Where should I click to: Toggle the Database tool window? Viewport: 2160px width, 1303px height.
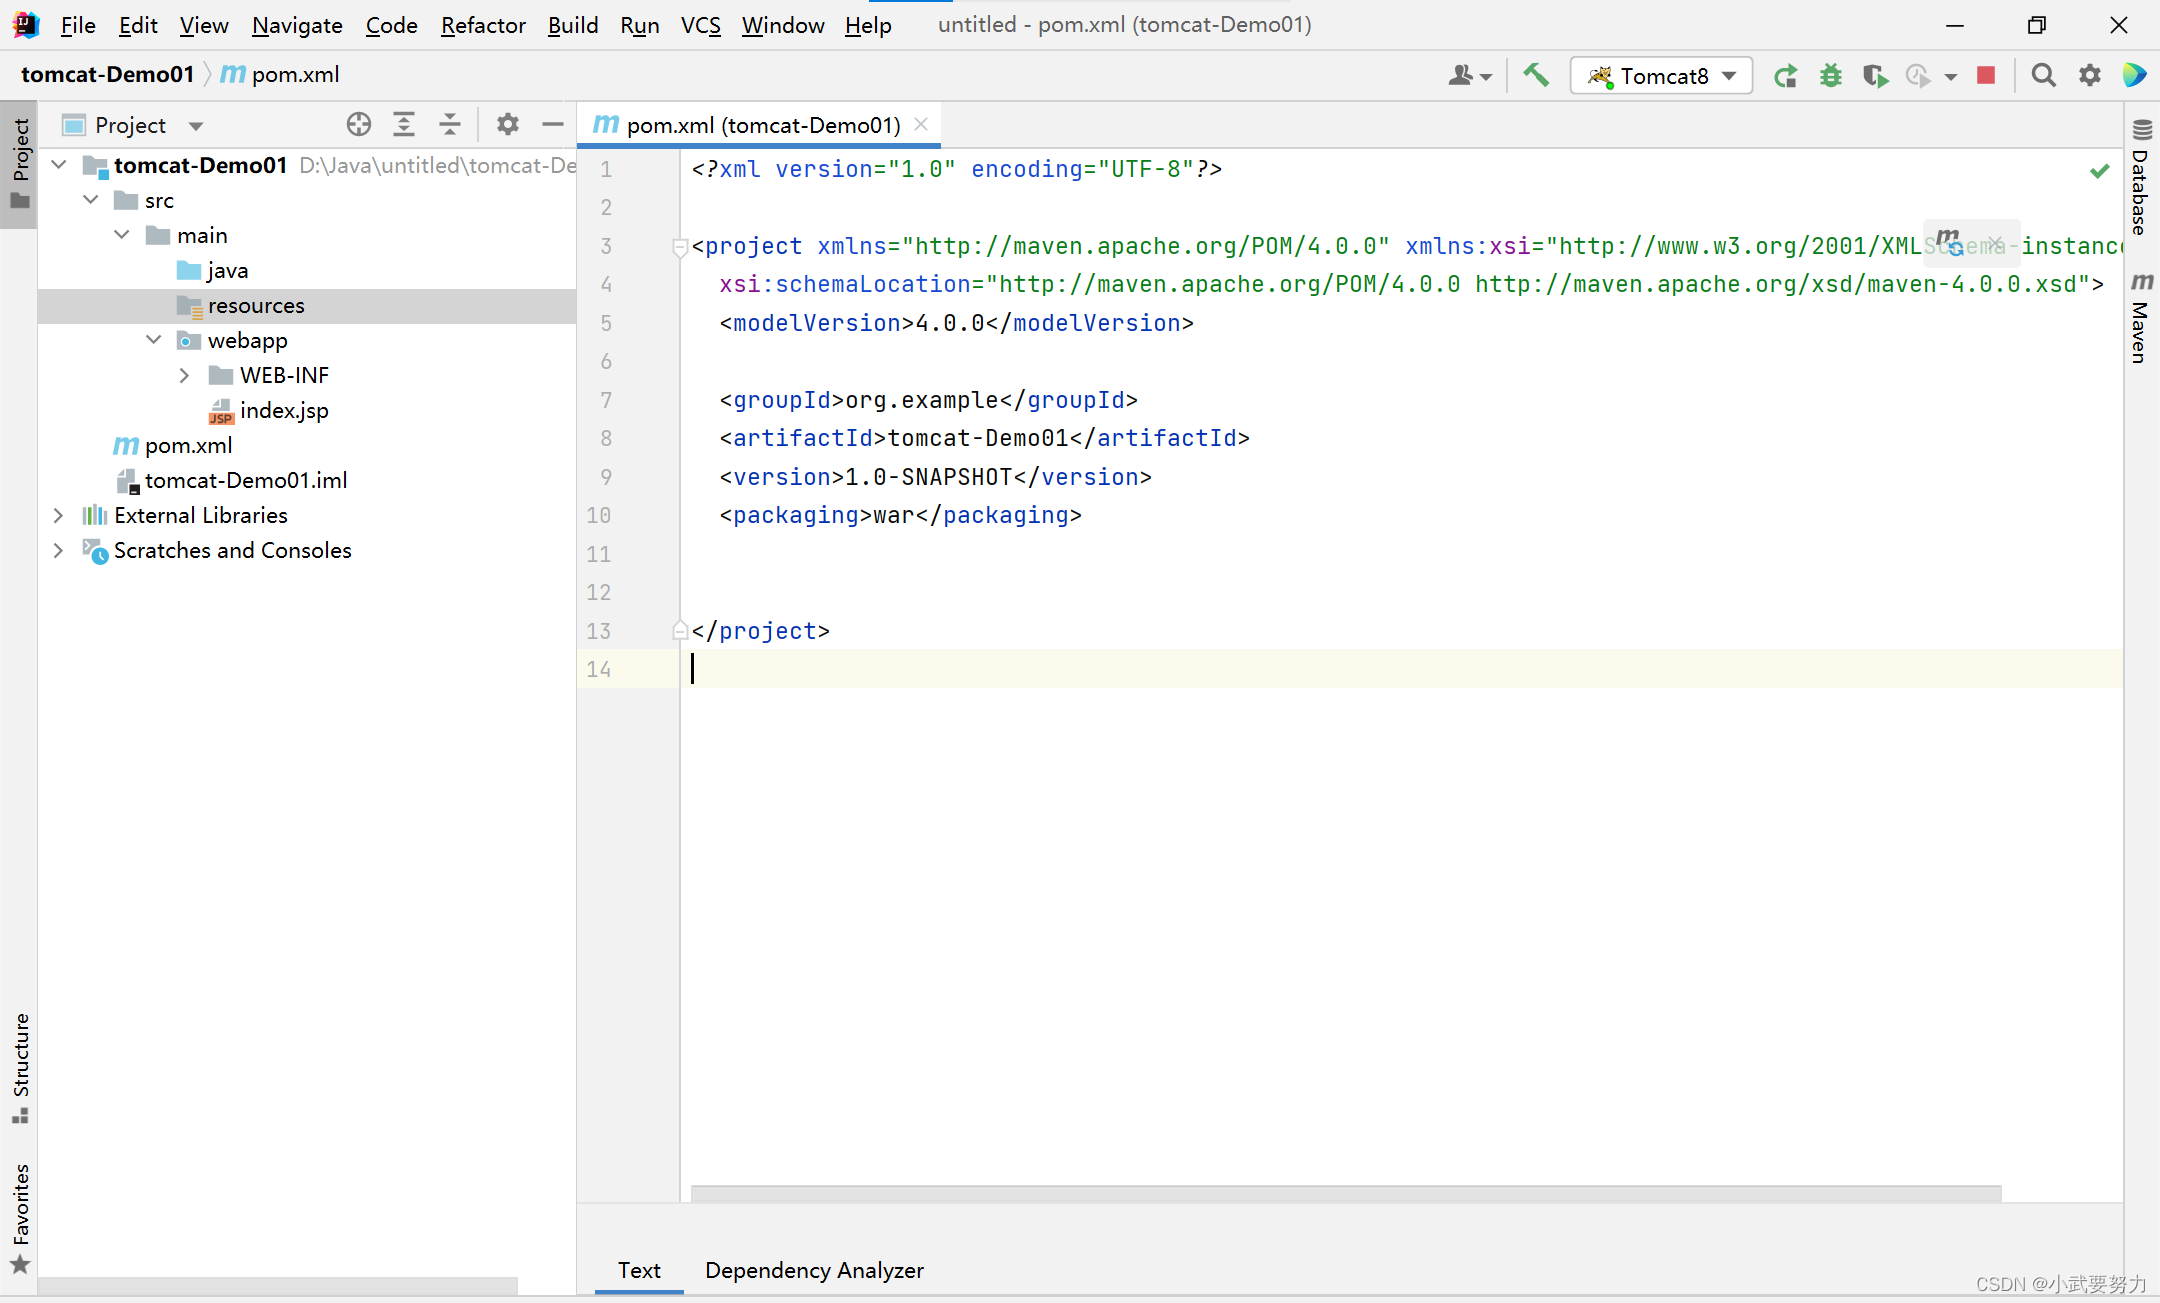pos(2140,180)
